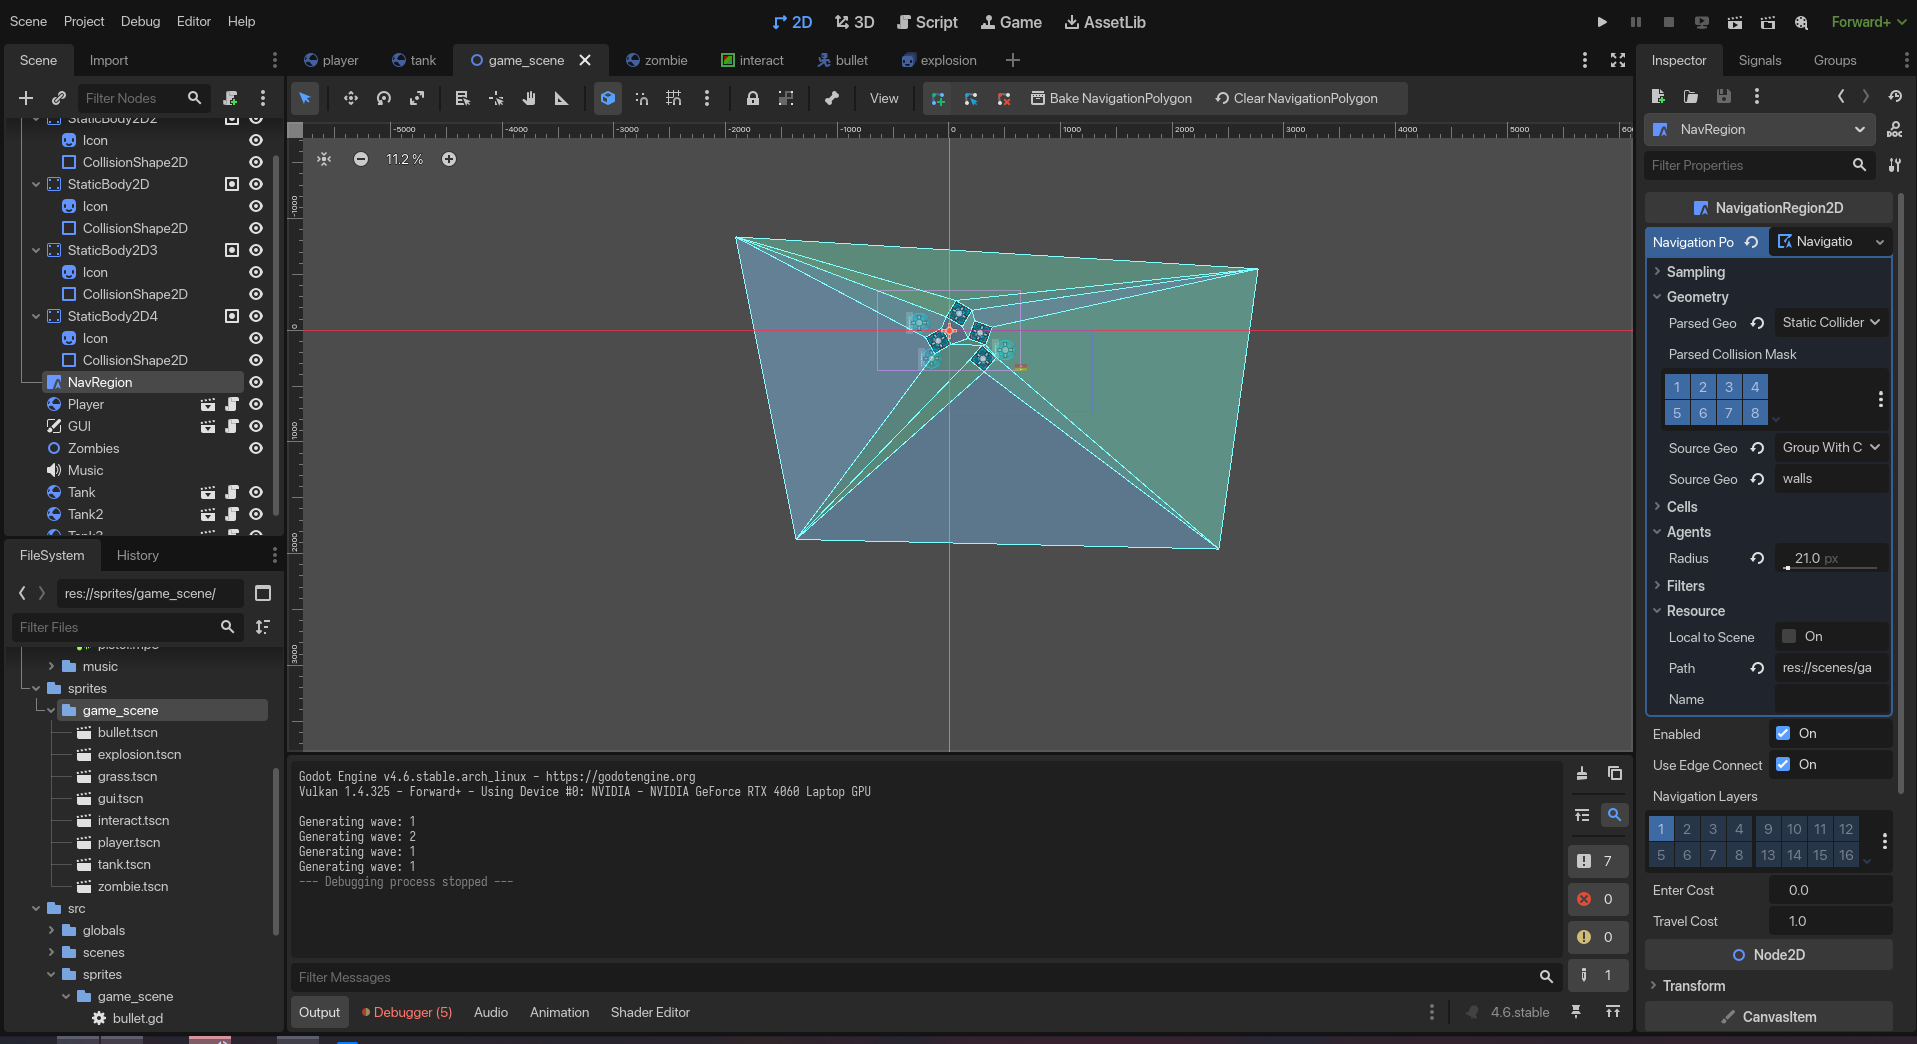Activate the Ruler Mode tool
Screen dimensions: 1917x1044
[561, 98]
